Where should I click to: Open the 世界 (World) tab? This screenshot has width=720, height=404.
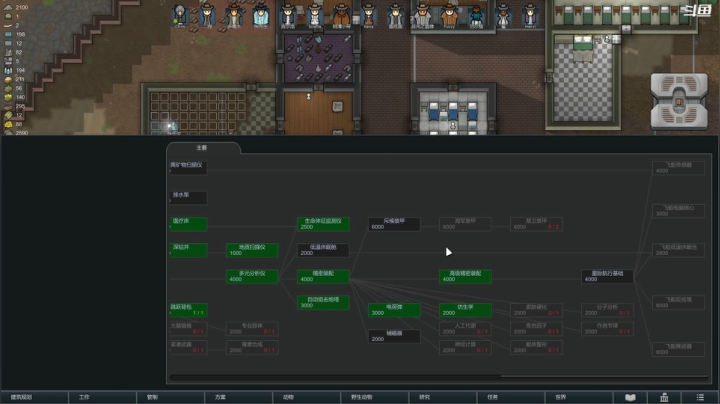pyautogui.click(x=579, y=397)
